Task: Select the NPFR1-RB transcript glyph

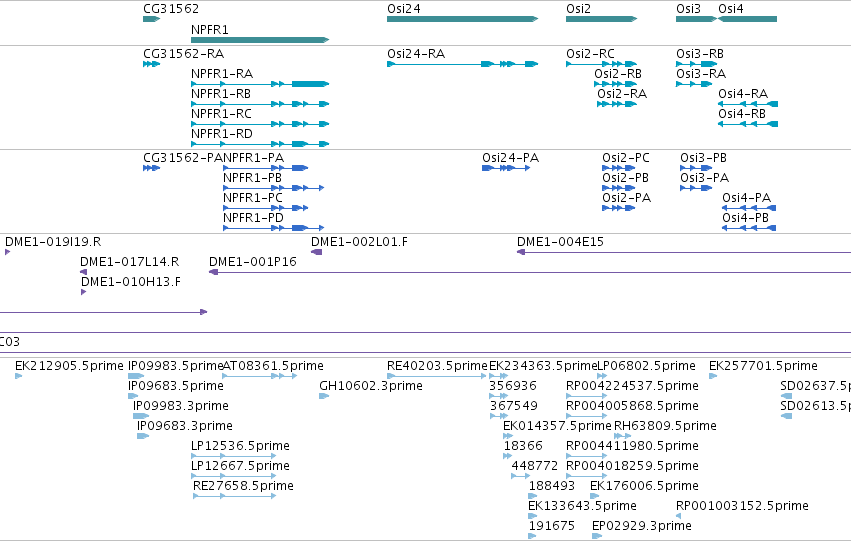Action: [260, 104]
